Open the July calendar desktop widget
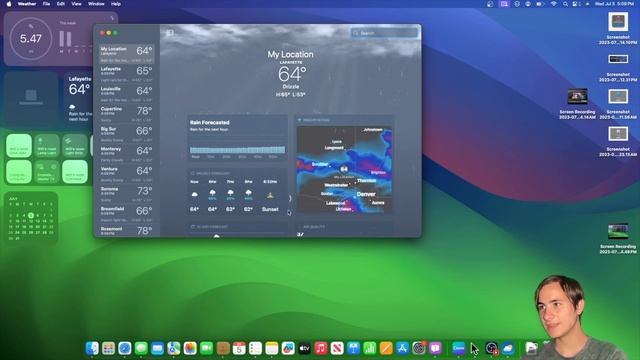Viewport: 640px width, 360px height. pos(31,218)
